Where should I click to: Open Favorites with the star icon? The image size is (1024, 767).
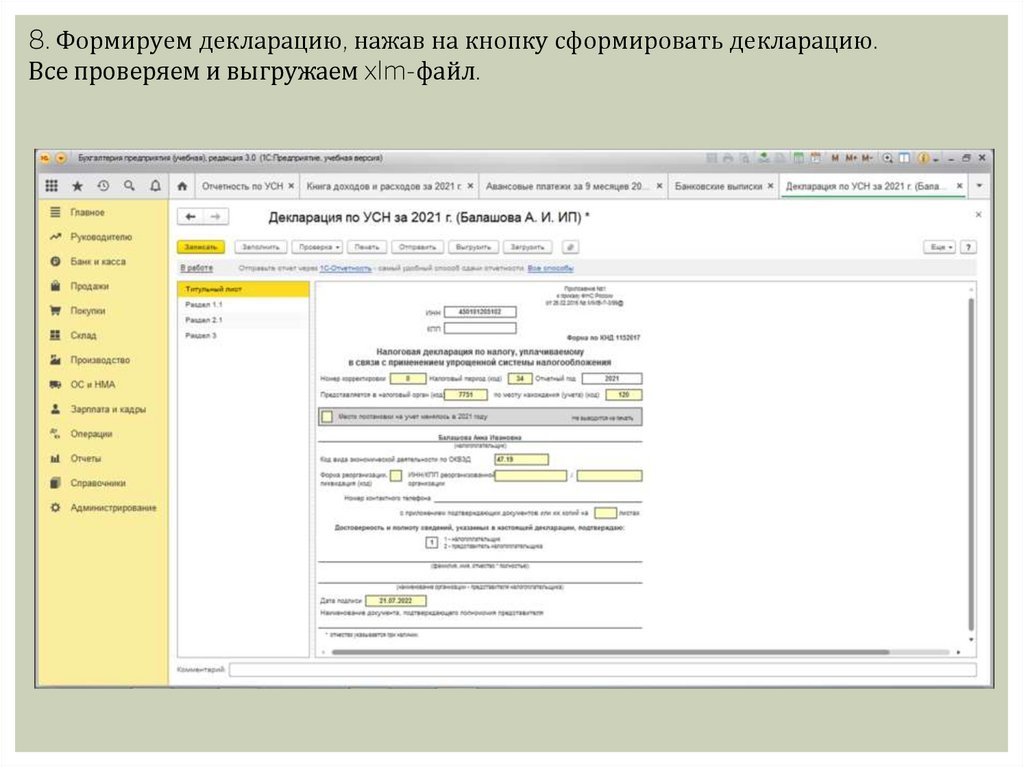77,186
